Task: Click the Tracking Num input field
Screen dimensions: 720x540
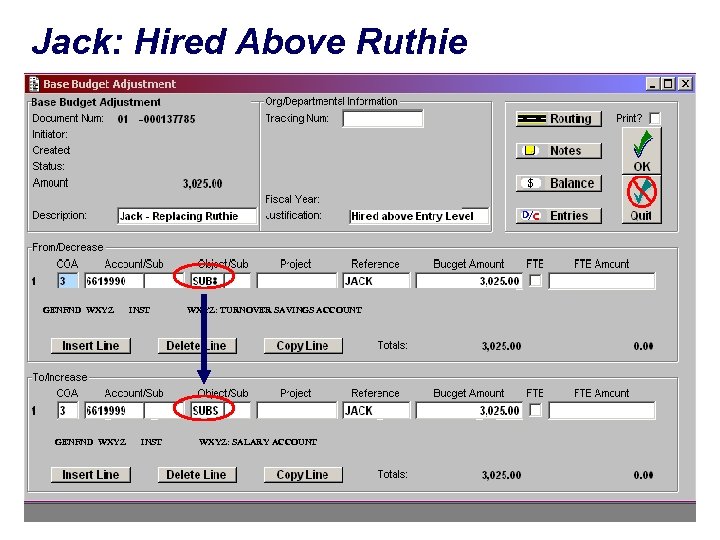Action: click(x=382, y=119)
